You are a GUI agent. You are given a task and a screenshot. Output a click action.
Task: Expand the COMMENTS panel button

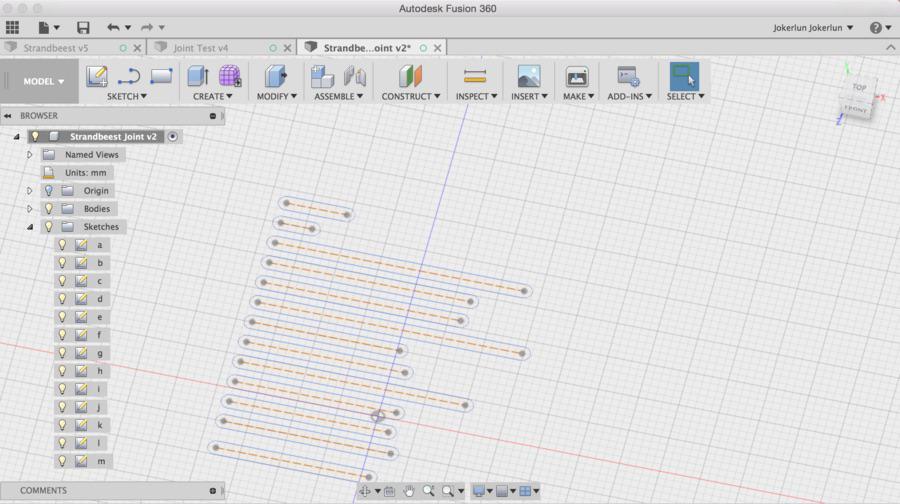(x=212, y=491)
